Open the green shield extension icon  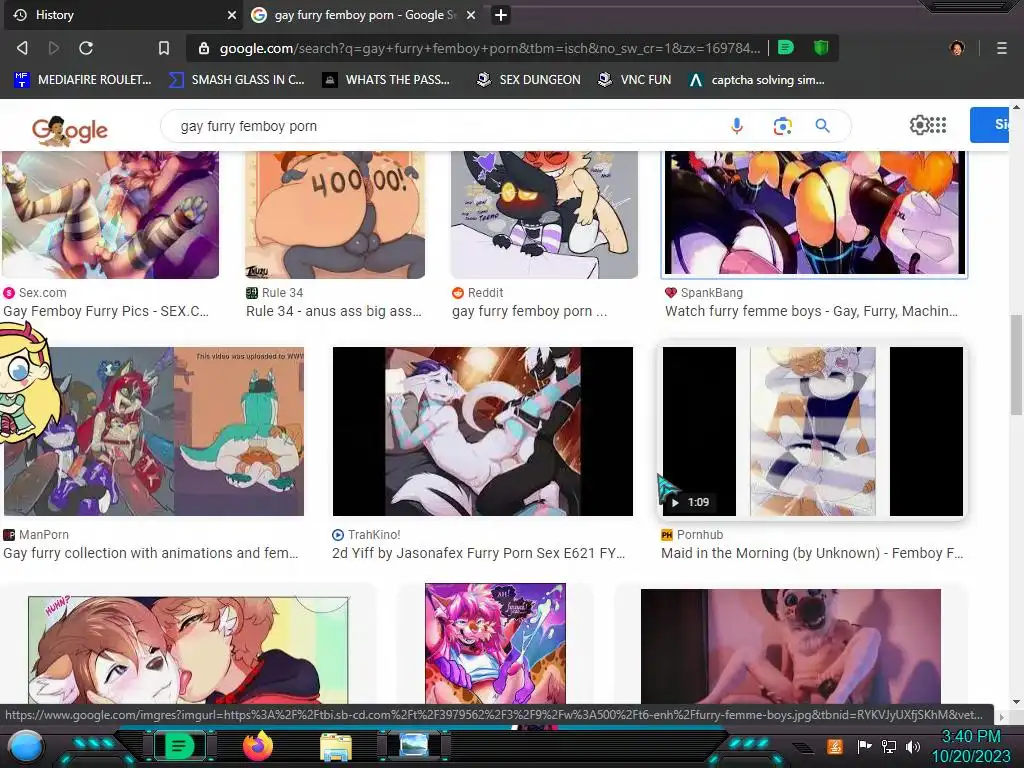point(821,48)
